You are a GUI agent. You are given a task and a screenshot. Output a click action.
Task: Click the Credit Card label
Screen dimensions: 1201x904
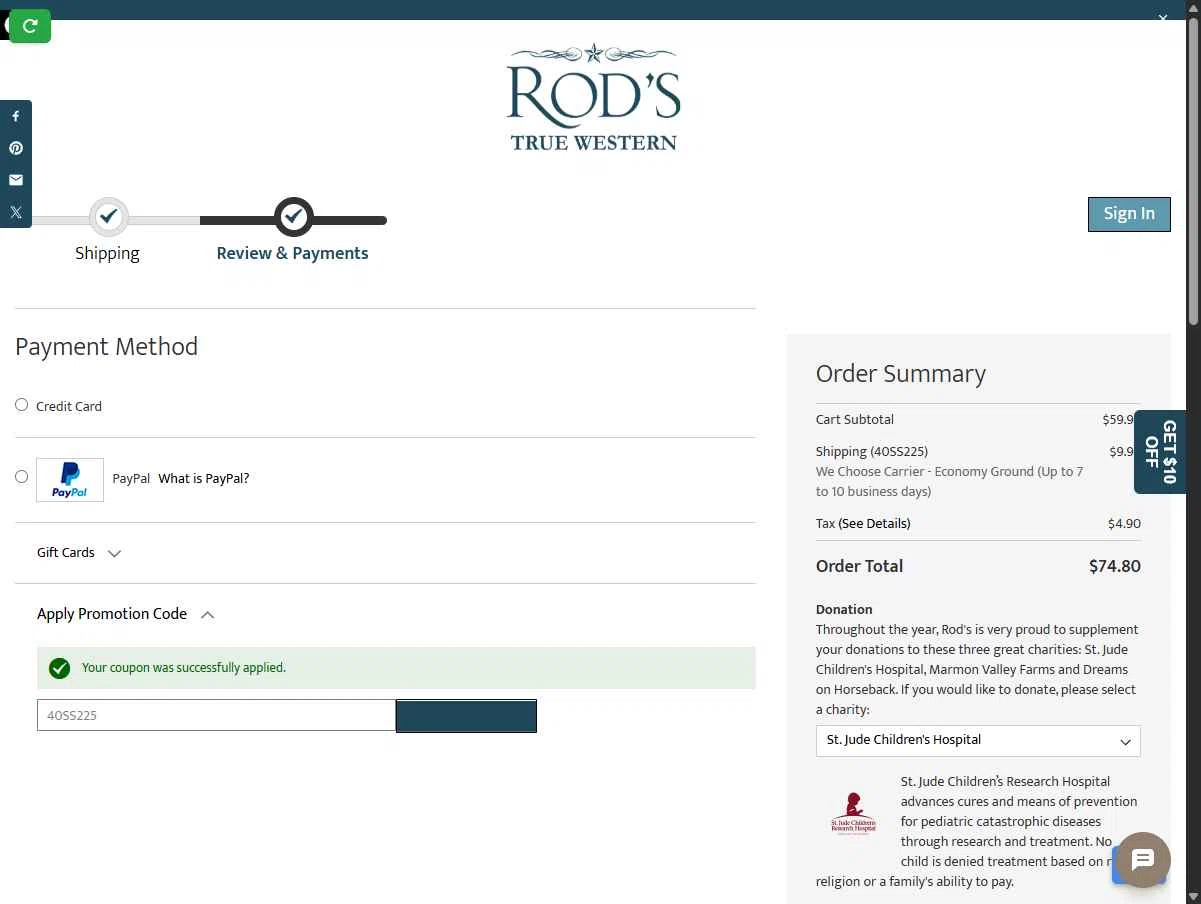pos(69,406)
